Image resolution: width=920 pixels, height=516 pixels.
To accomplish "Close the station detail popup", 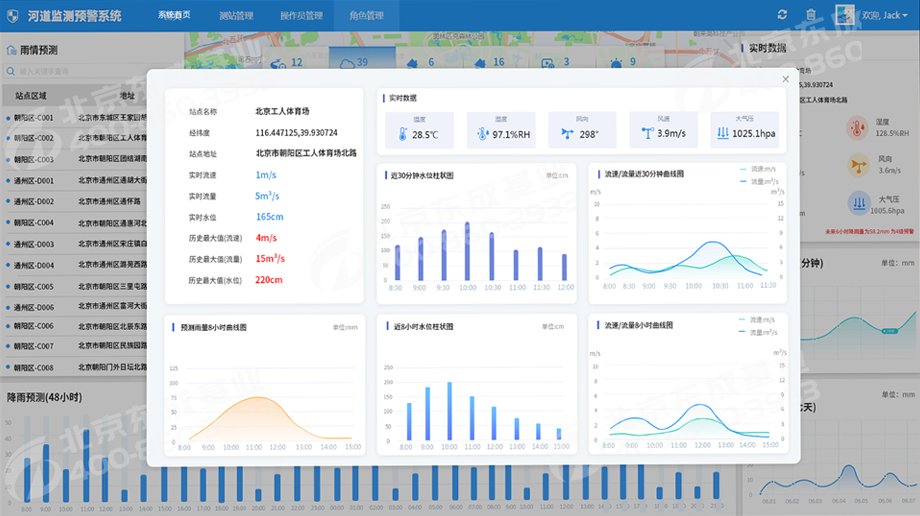I will coord(785,79).
